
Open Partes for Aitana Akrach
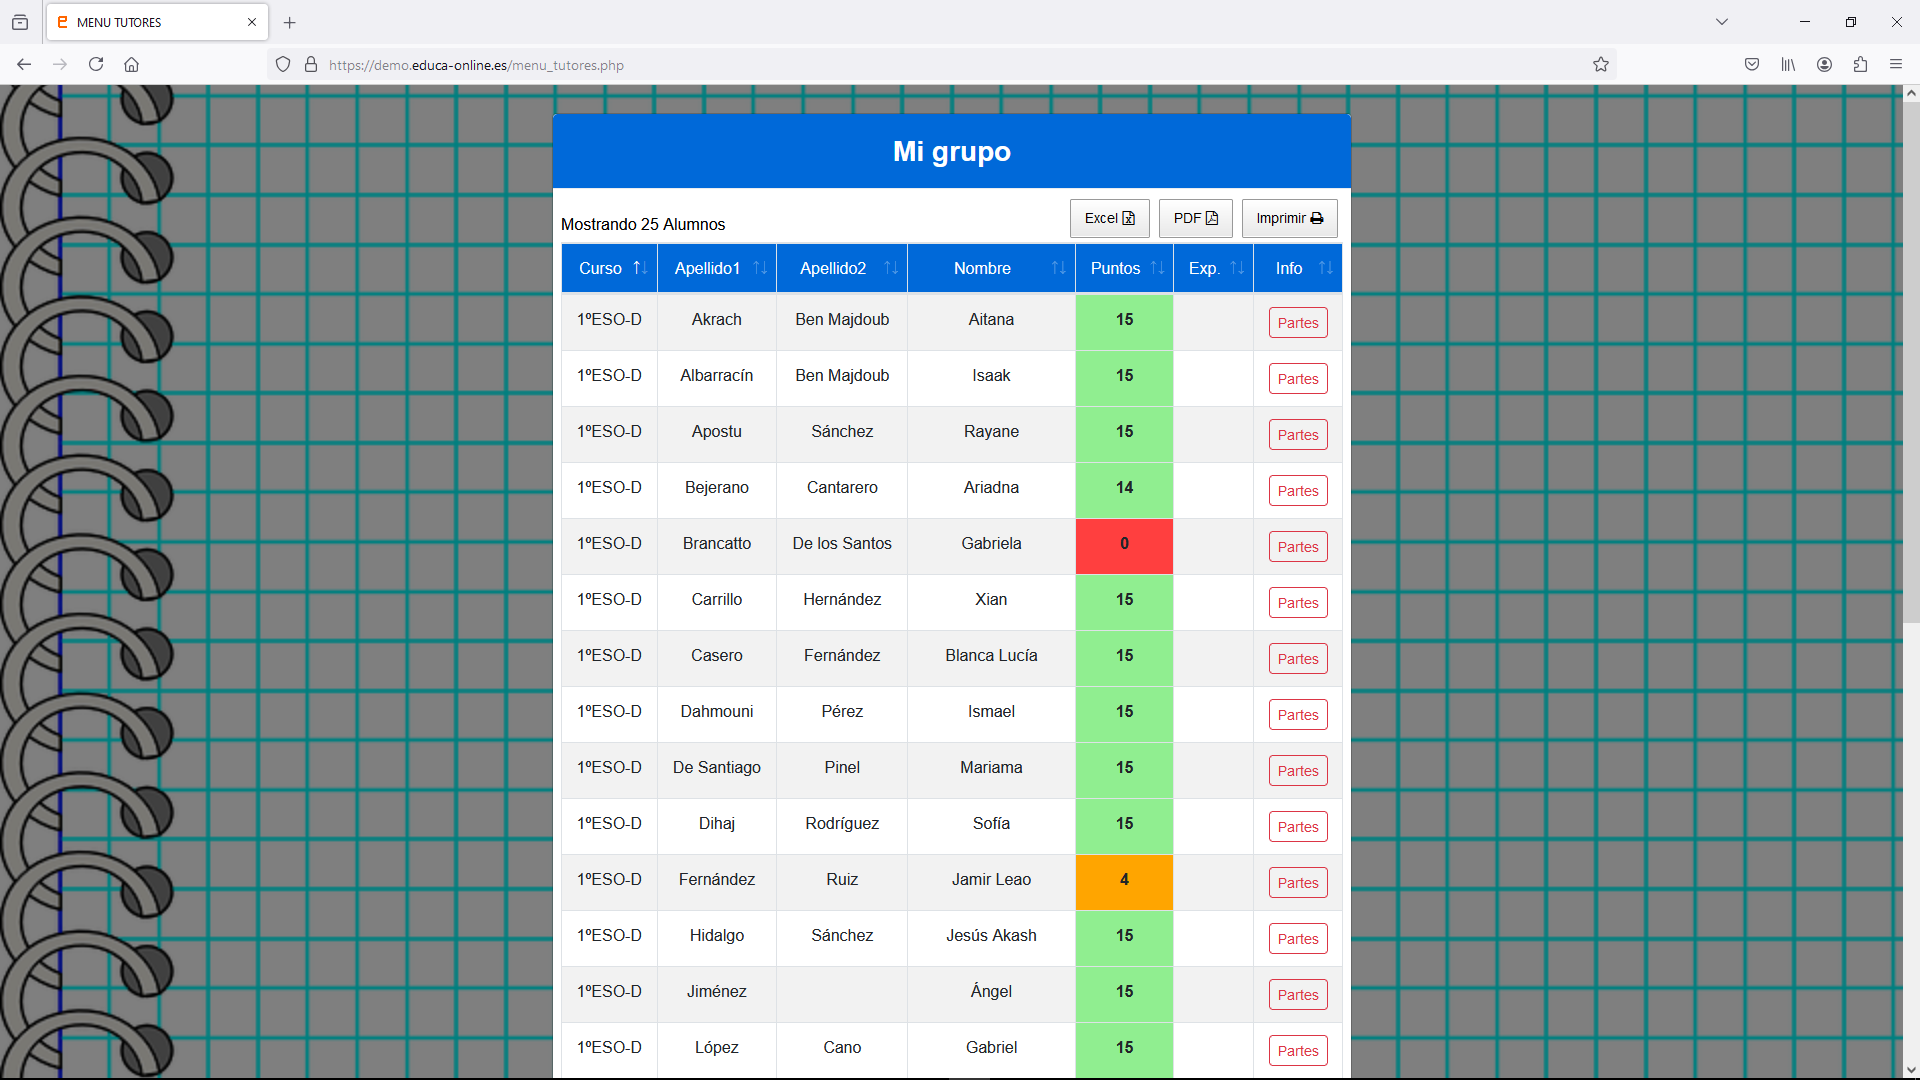[1297, 323]
